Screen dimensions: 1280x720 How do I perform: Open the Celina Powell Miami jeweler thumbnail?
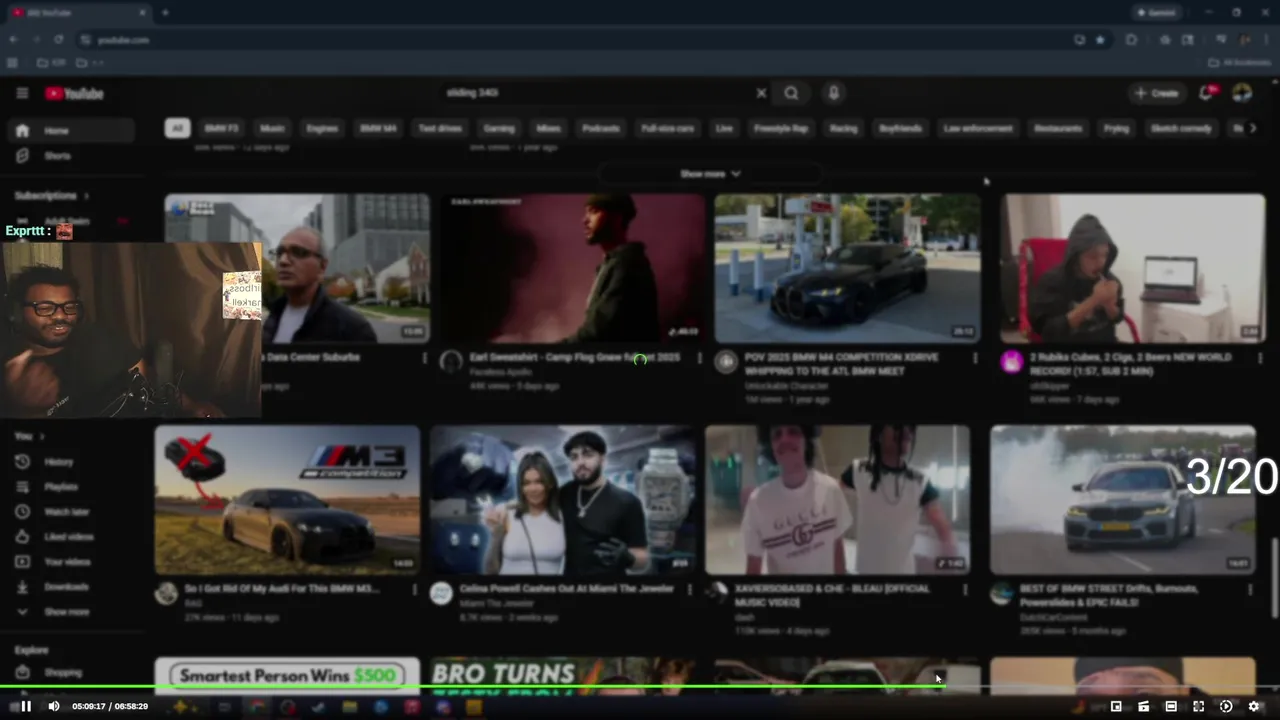tap(563, 500)
